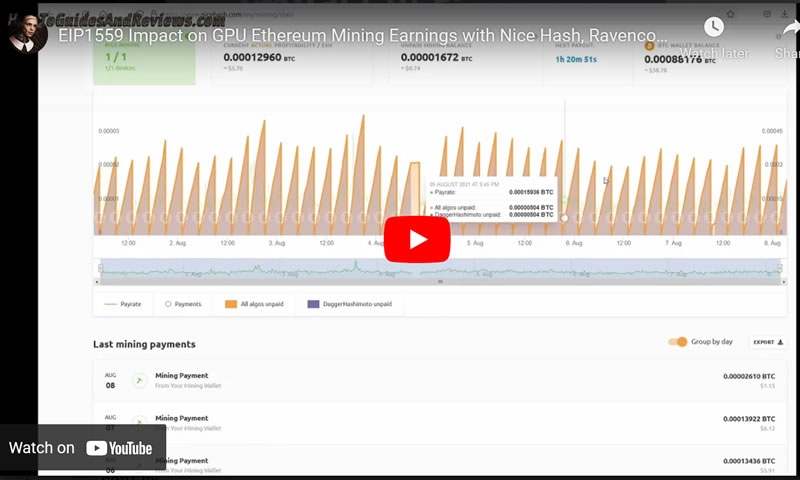Screen dimensions: 800x480
Task: Open the first Mining Payment row title
Action: pyautogui.click(x=182, y=375)
